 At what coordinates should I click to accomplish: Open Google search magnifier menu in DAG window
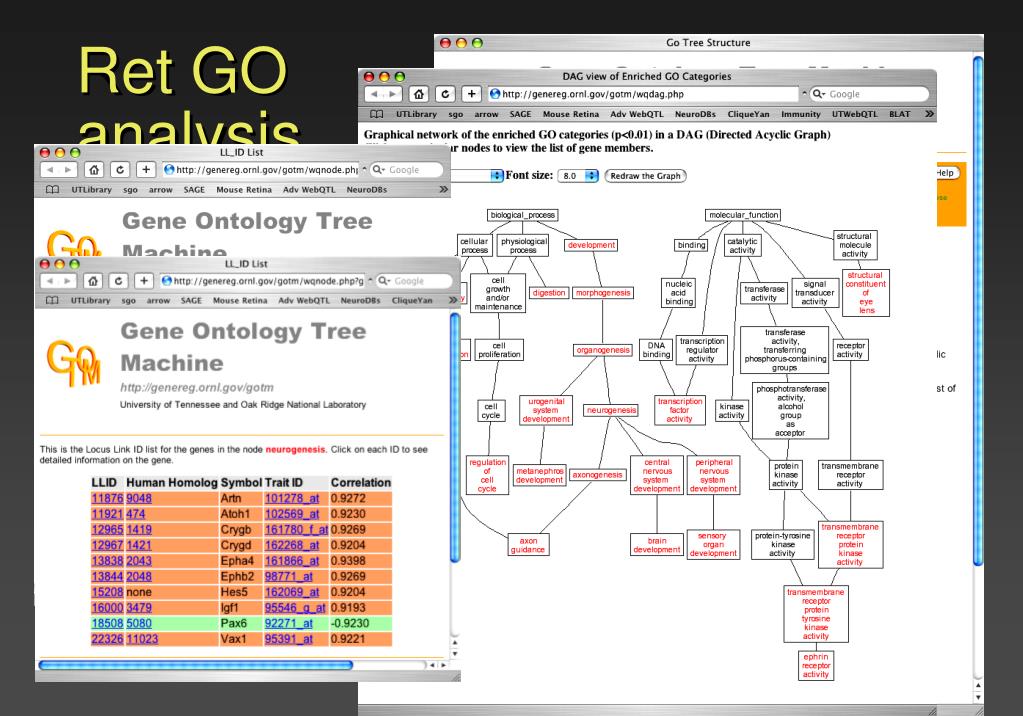(x=818, y=94)
